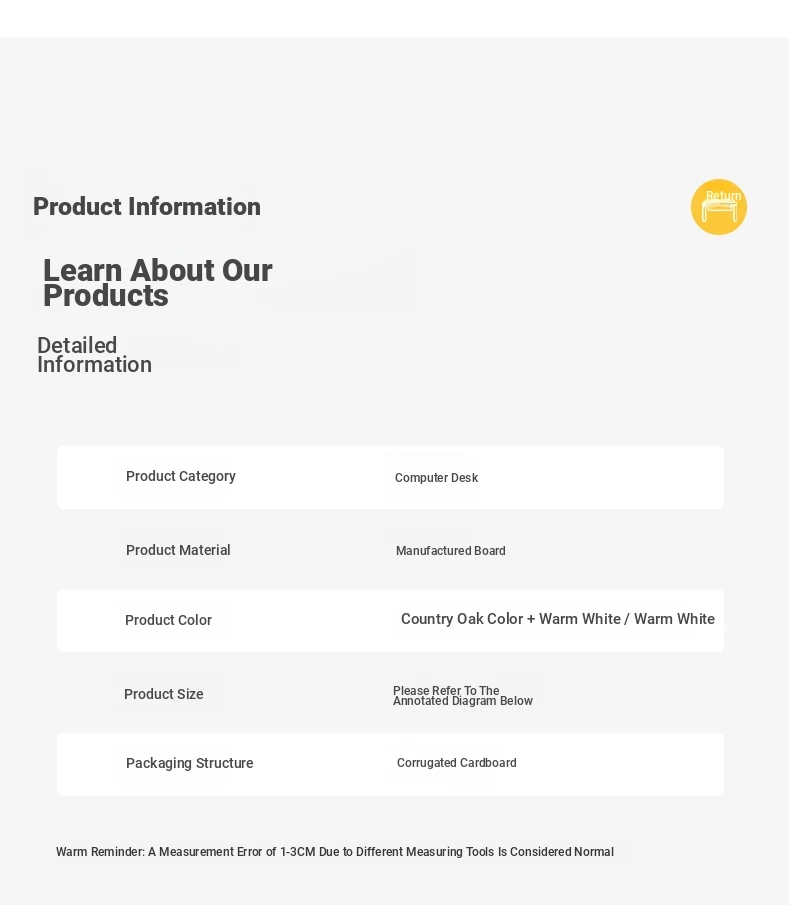Select the Packaging Structure label

pyautogui.click(x=189, y=763)
